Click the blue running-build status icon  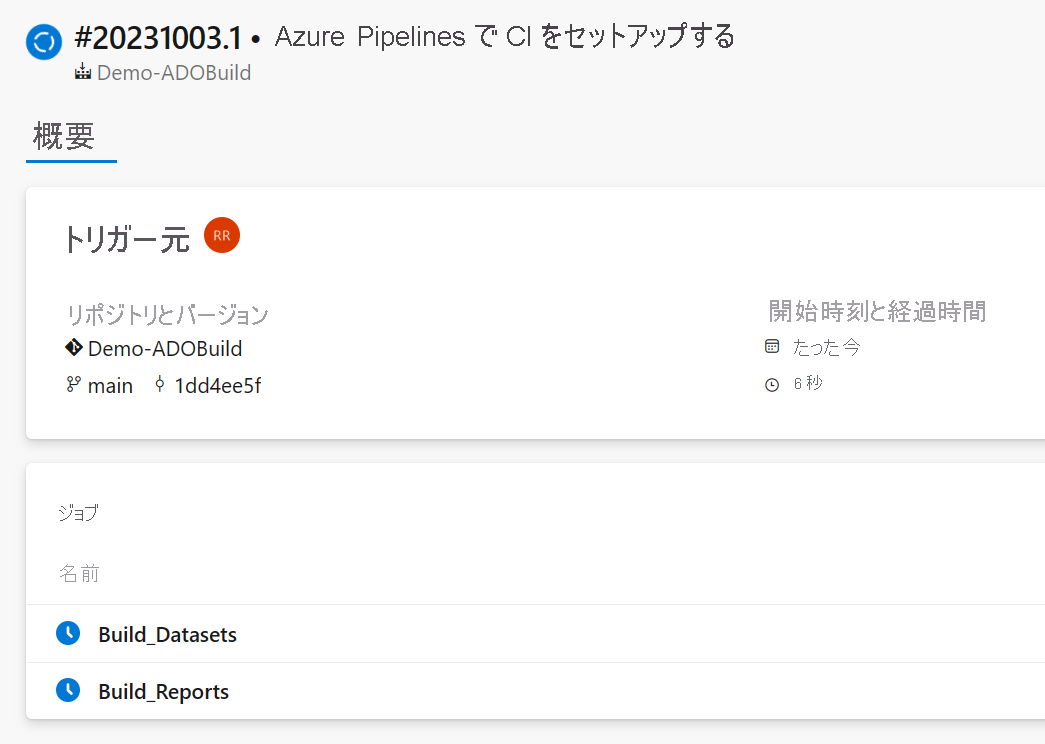coord(44,42)
